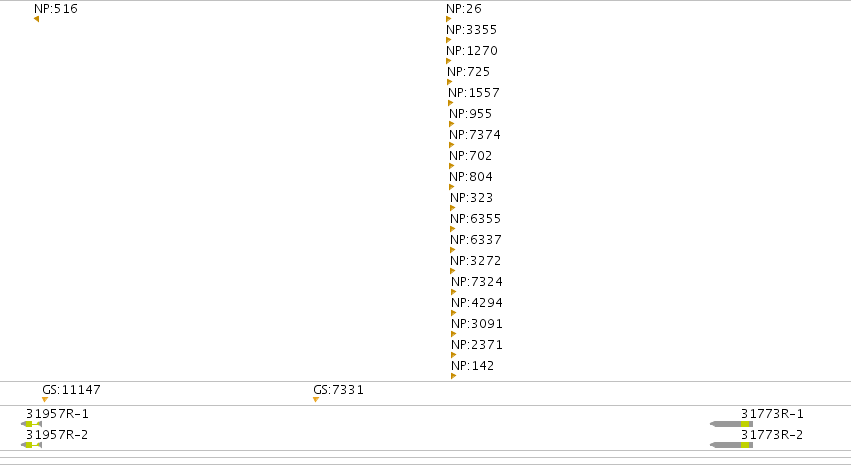Select the NP:7374 insertion triangle

point(452,145)
